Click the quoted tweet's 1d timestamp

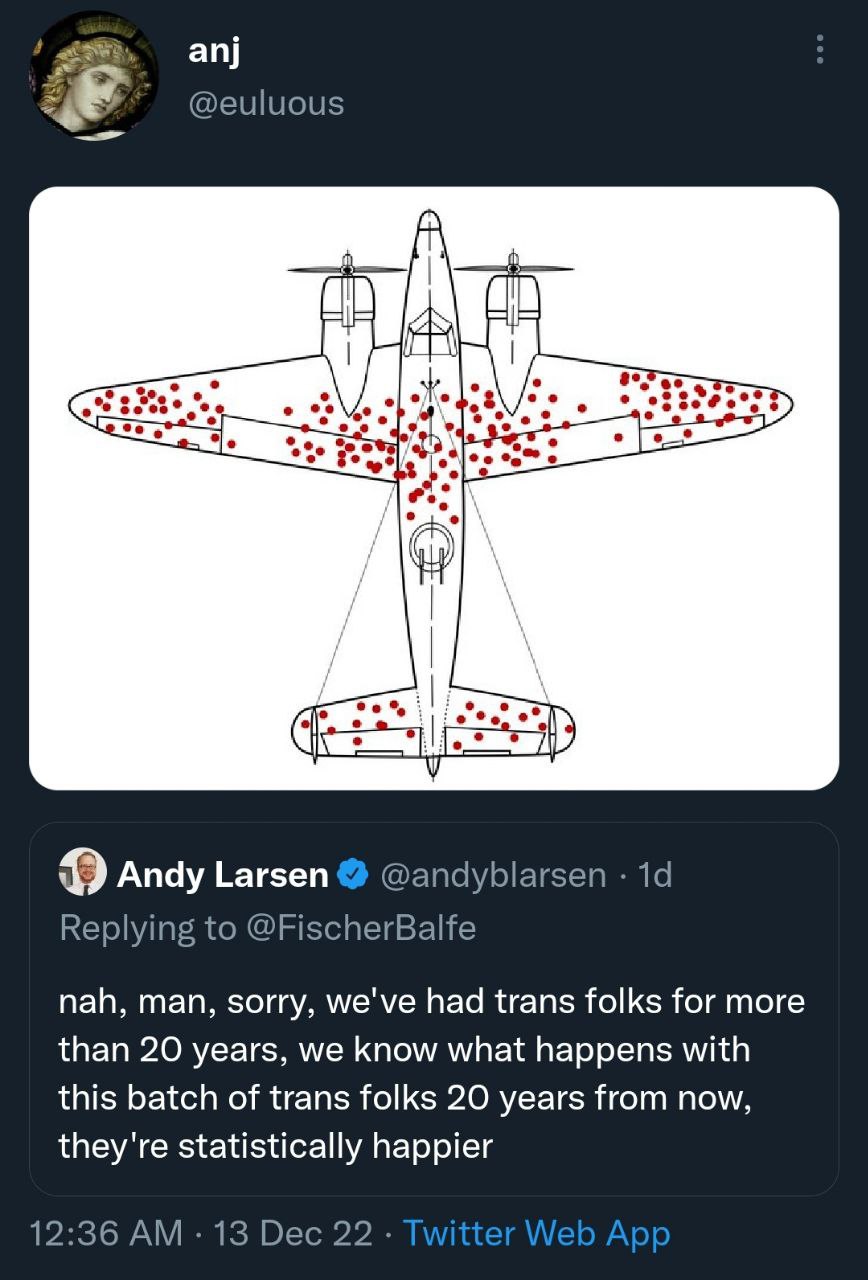tap(655, 875)
